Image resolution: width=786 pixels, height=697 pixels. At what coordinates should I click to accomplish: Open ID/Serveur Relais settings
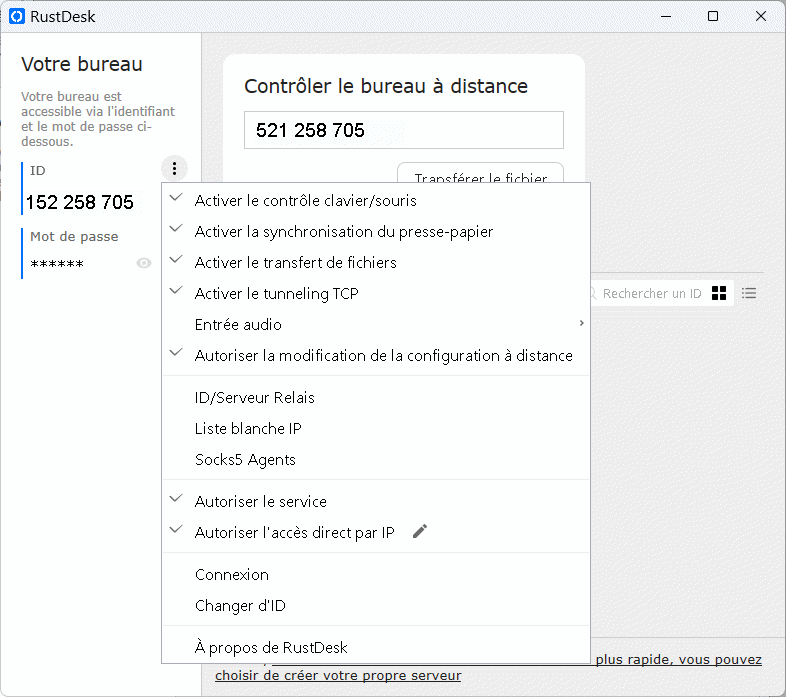[x=376, y=398]
